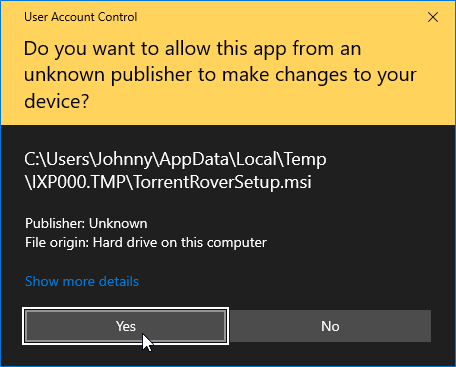The height and width of the screenshot is (367, 456).
Task: Click Yes to allow the app
Action: (x=125, y=326)
